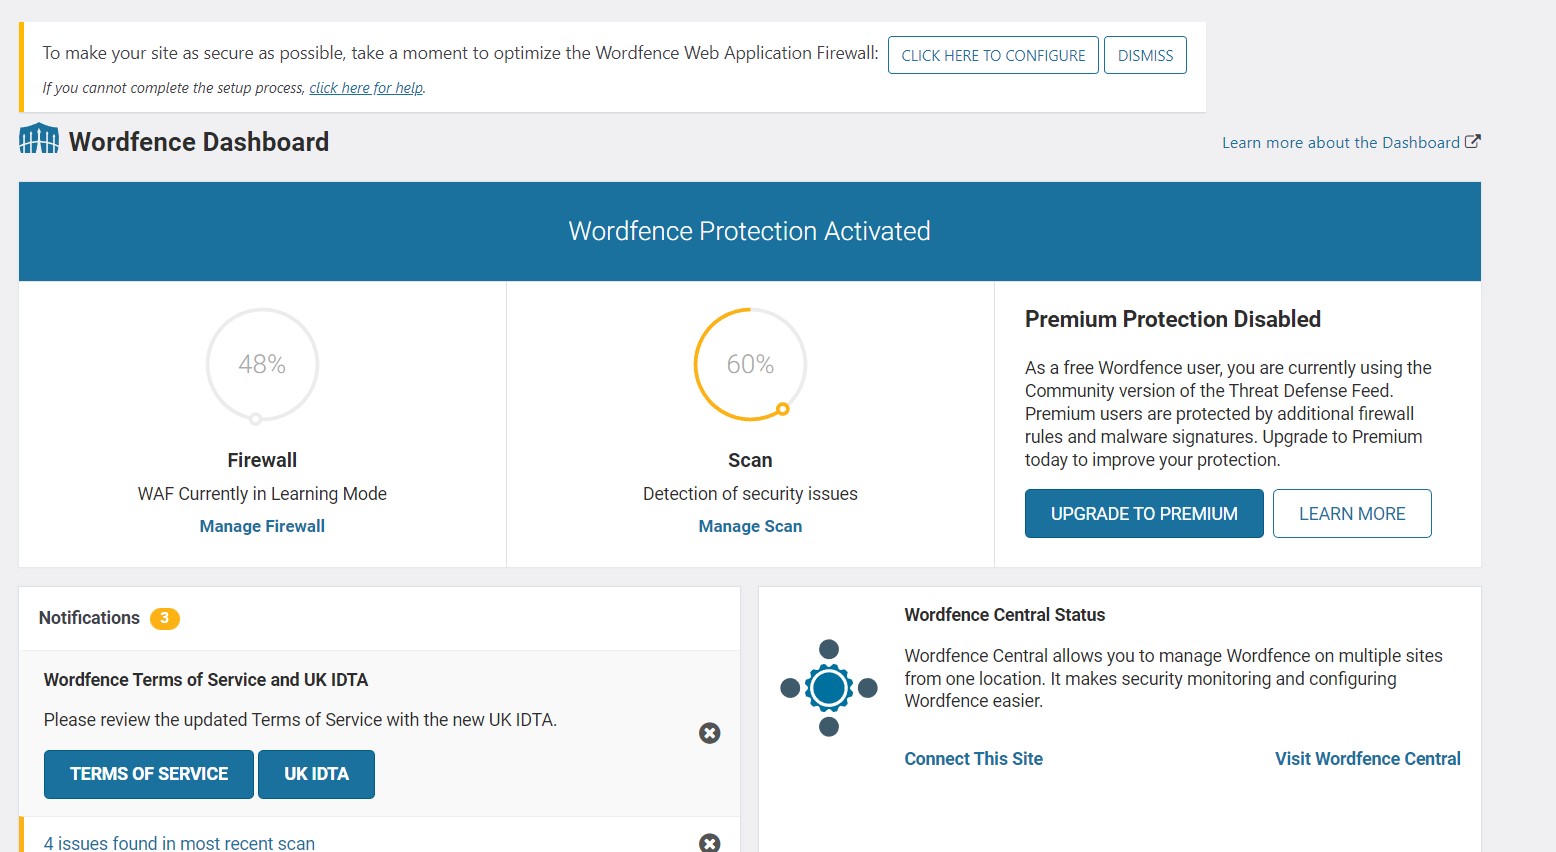Click Upgrade to Premium button

pyautogui.click(x=1144, y=513)
